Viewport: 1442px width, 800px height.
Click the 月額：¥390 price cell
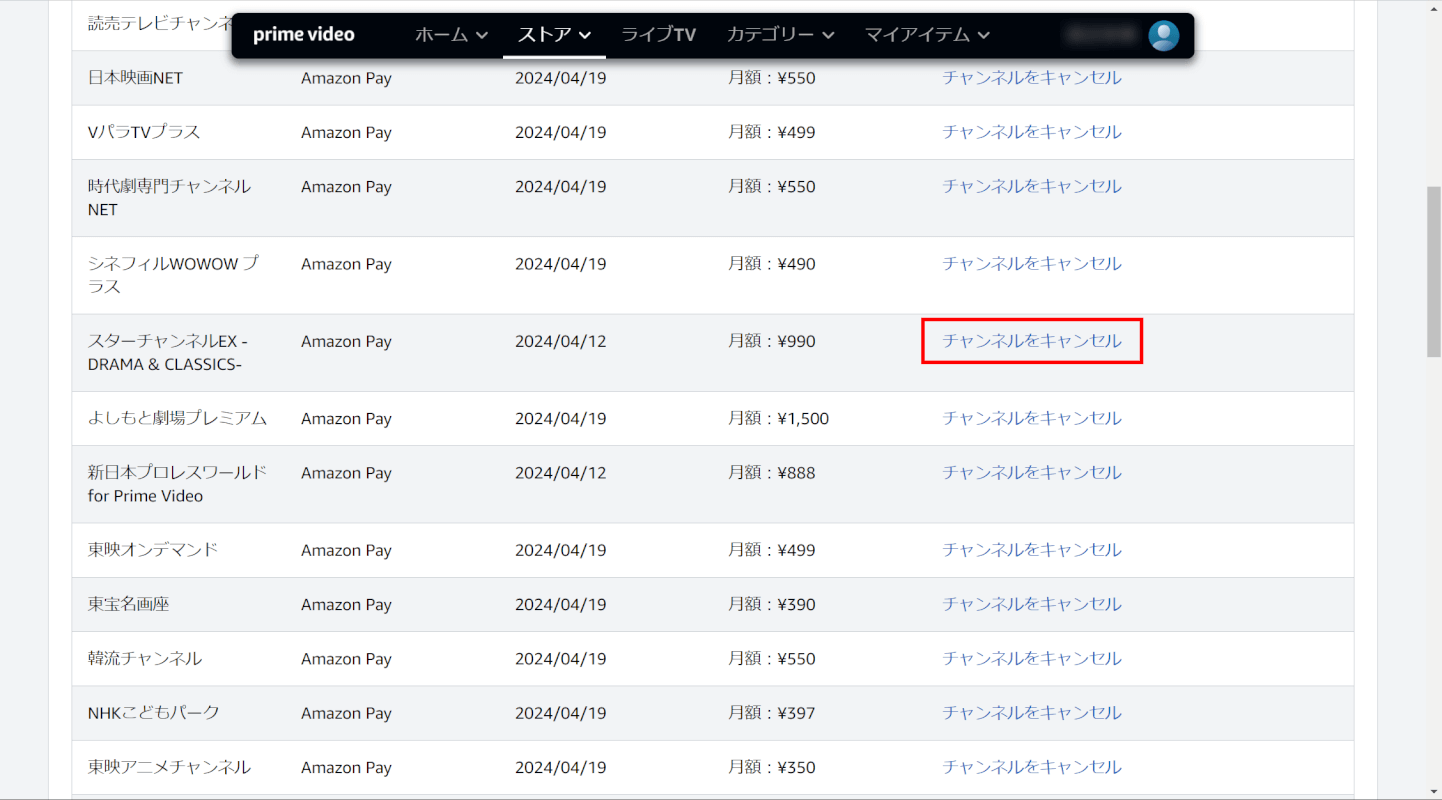(x=772, y=604)
